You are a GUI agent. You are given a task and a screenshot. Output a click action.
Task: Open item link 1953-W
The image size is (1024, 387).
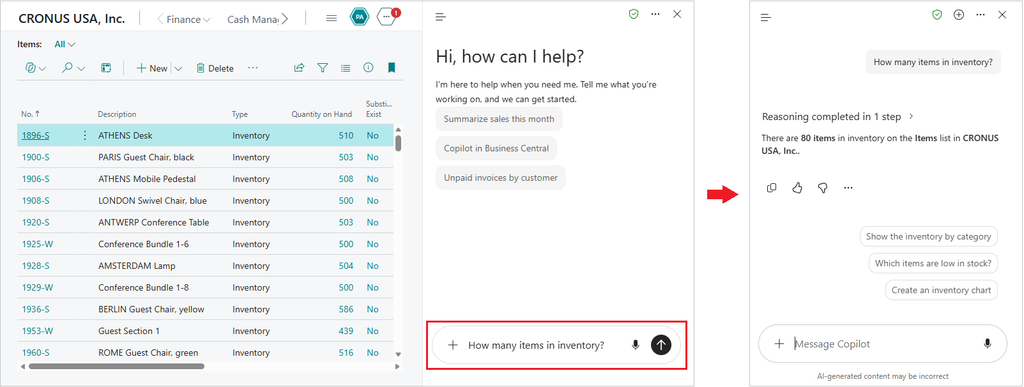pyautogui.click(x=37, y=331)
